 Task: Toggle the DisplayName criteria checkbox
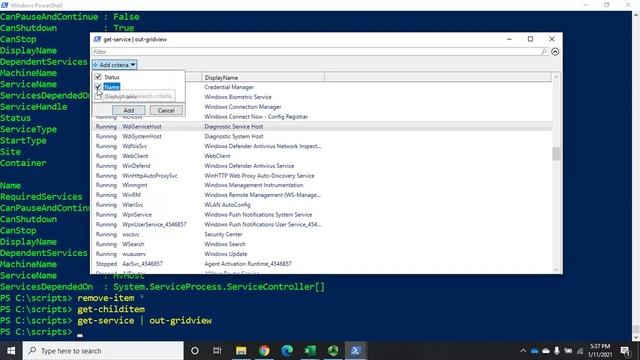pyautogui.click(x=98, y=97)
